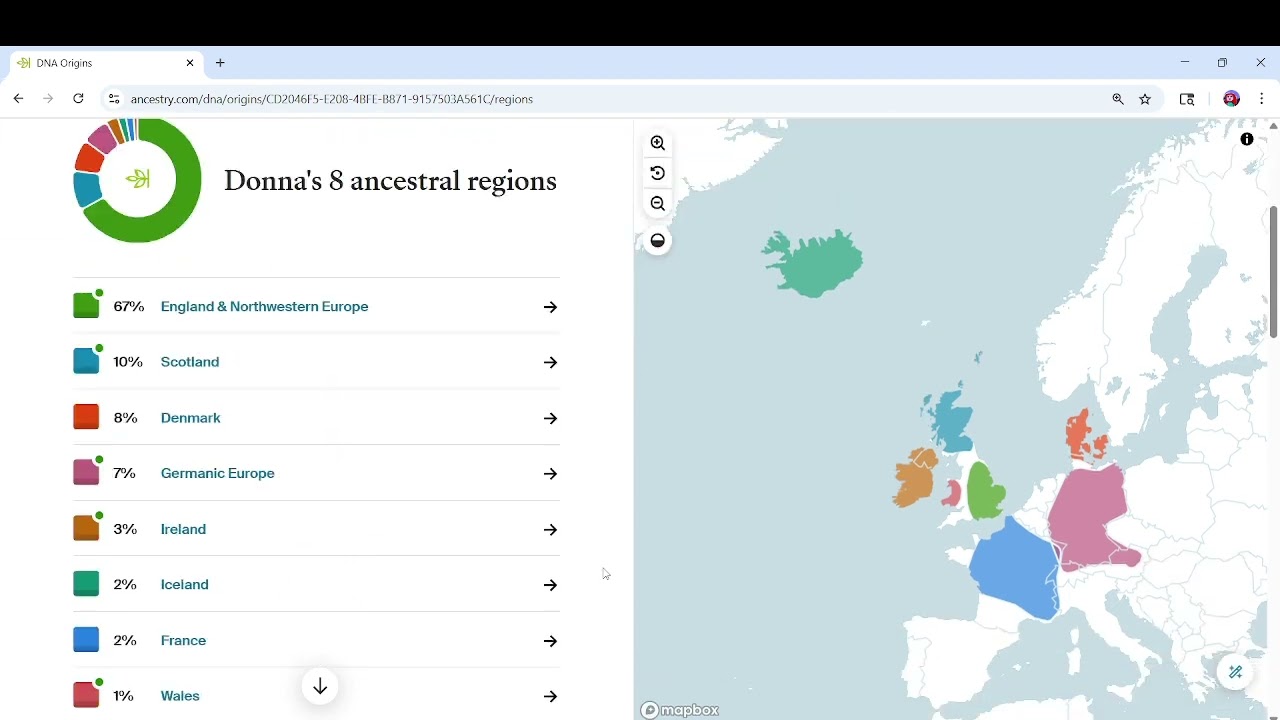Click the green Iceland color swatch

[x=86, y=584]
